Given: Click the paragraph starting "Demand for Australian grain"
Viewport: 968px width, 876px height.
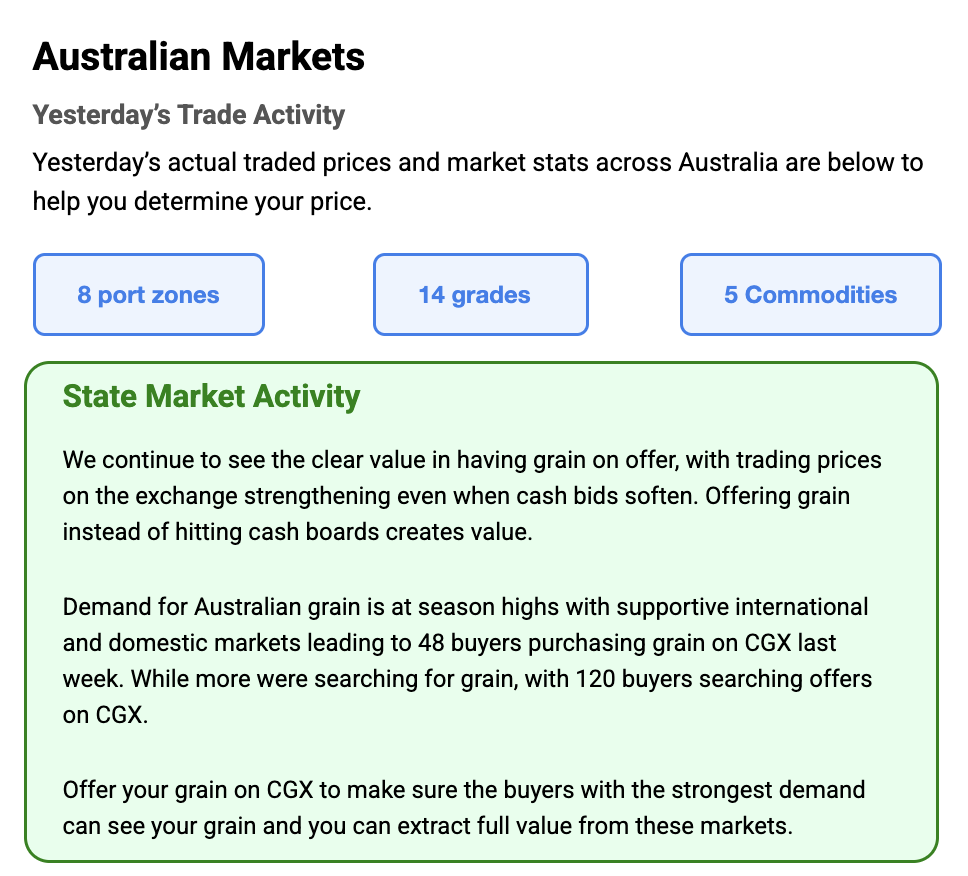Looking at the screenshot, I should point(467,662).
